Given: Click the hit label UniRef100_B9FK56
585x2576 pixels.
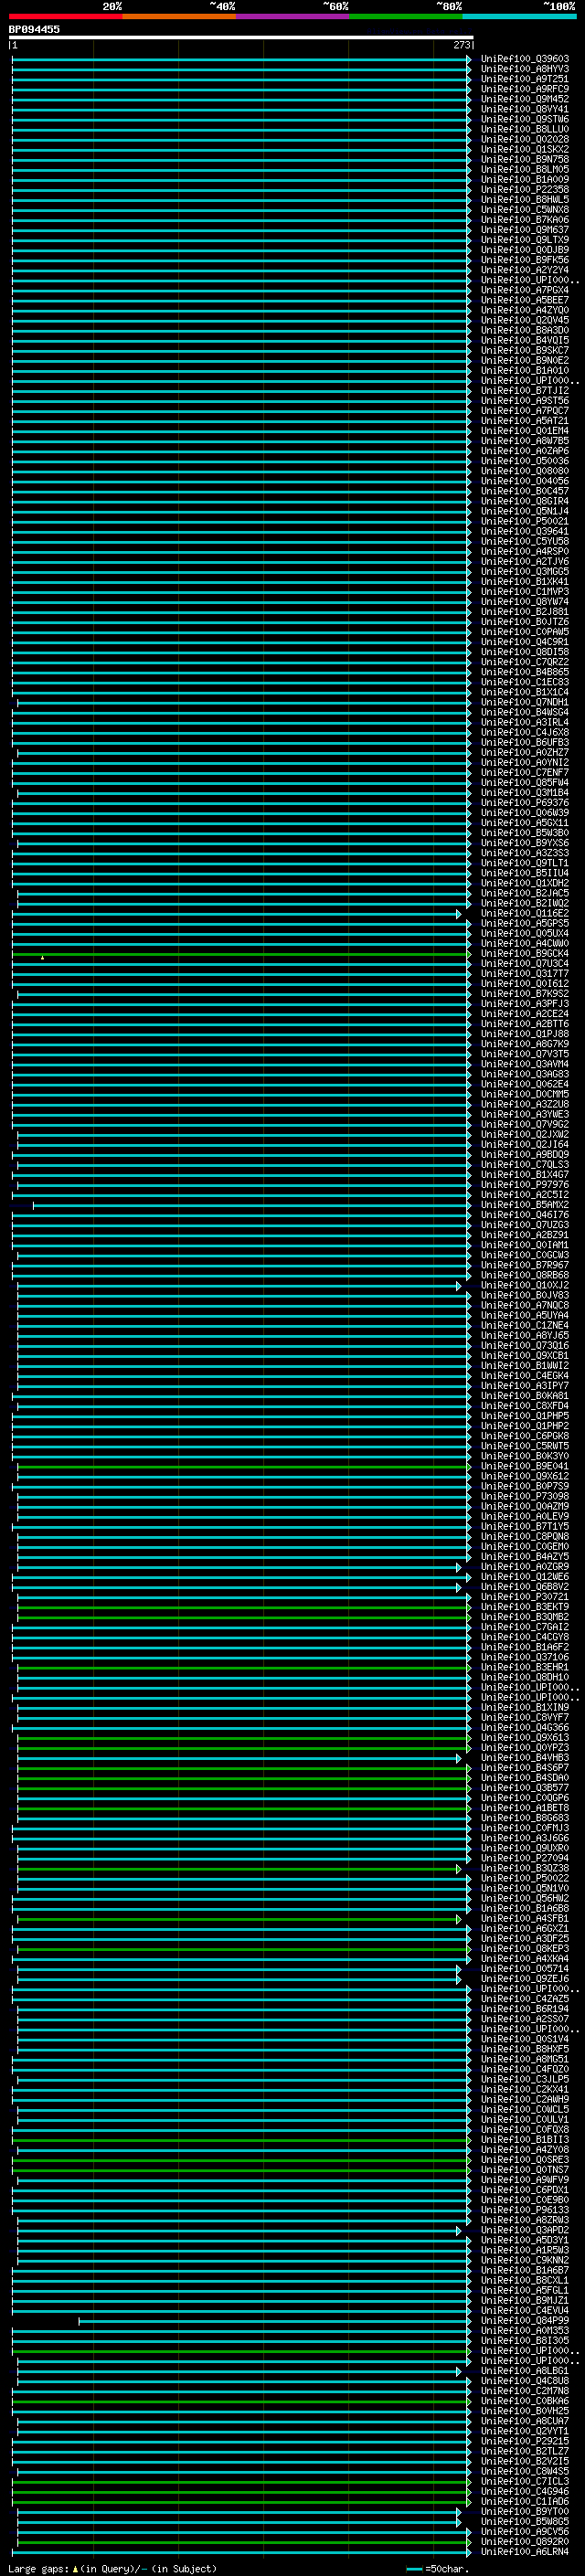Looking at the screenshot, I should pyautogui.click(x=525, y=260).
